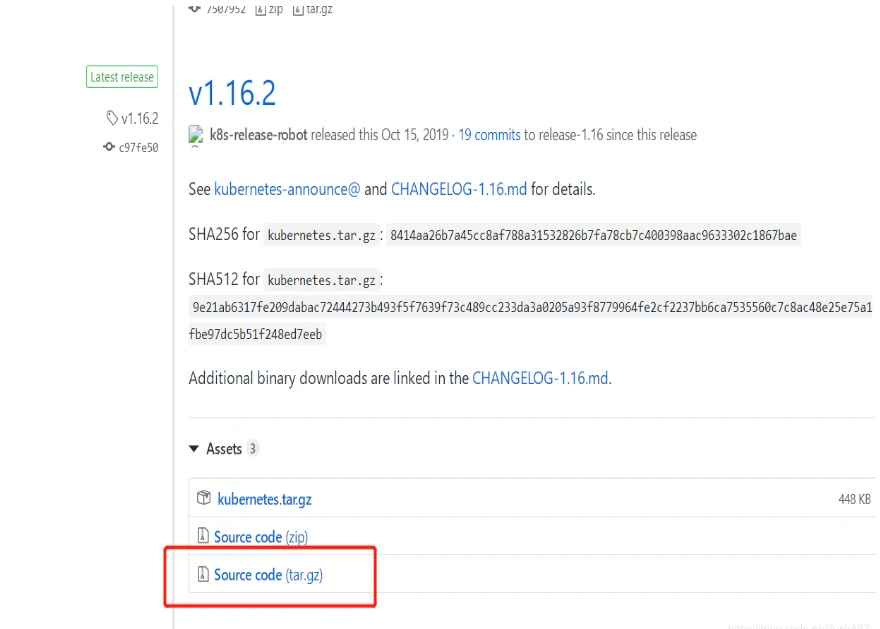This screenshot has height=629, width=880.
Task: Click the Assets heading label
Action: coord(224,448)
